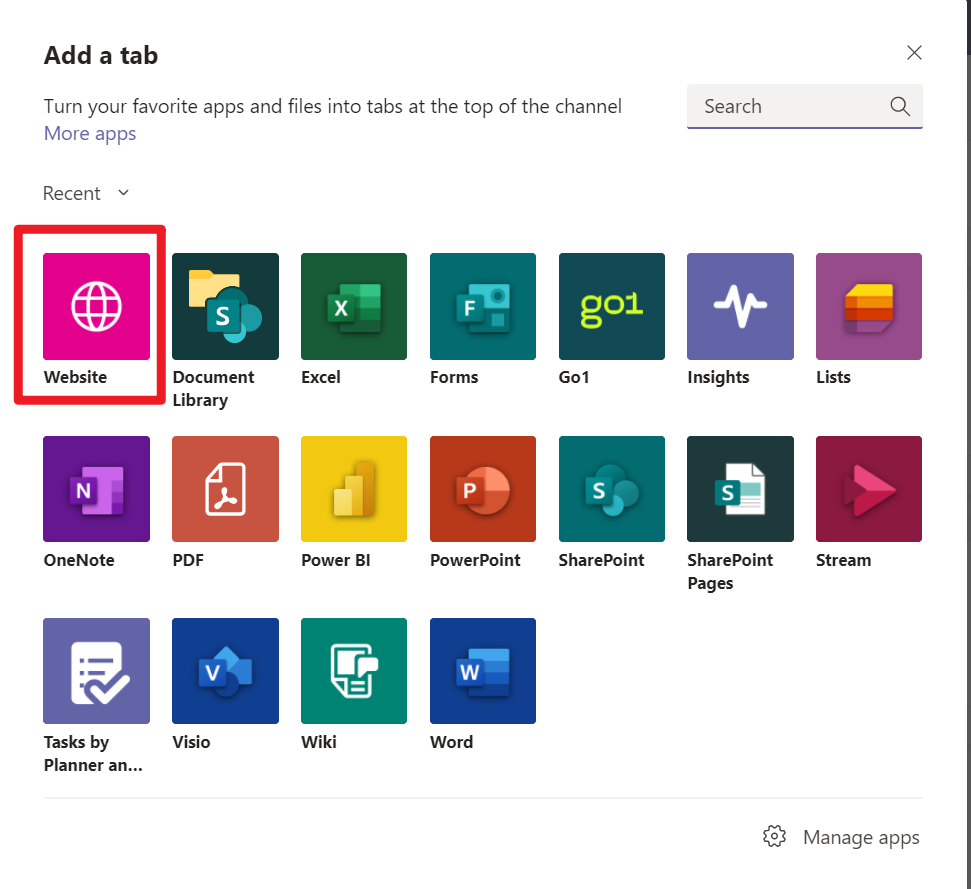971x889 pixels.
Task: Open the Forms app tile
Action: (483, 306)
